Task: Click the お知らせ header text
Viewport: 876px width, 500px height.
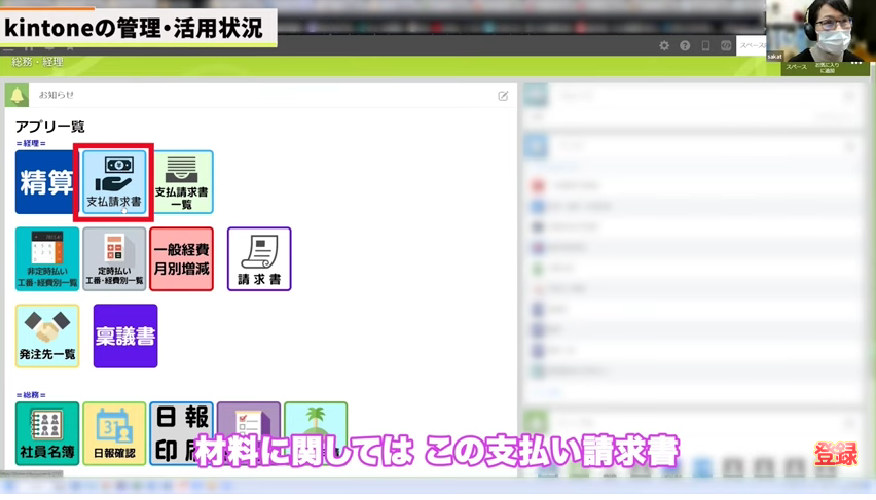Action: coord(56,95)
